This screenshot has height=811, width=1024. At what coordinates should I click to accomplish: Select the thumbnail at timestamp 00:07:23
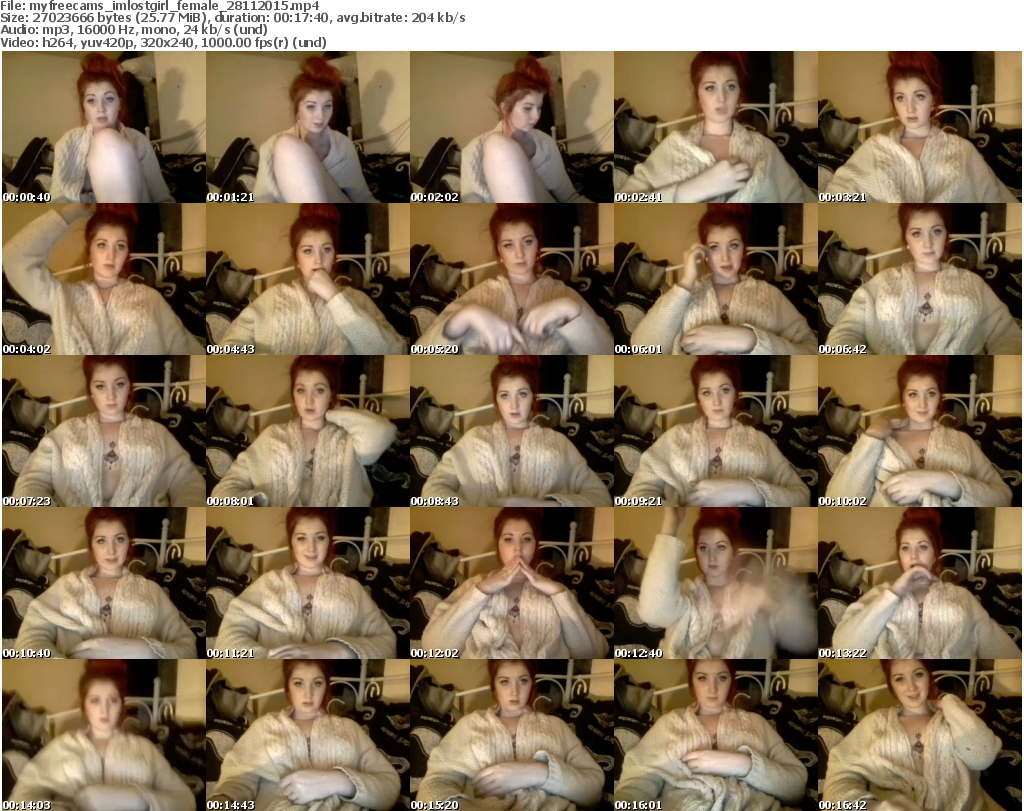coord(104,432)
